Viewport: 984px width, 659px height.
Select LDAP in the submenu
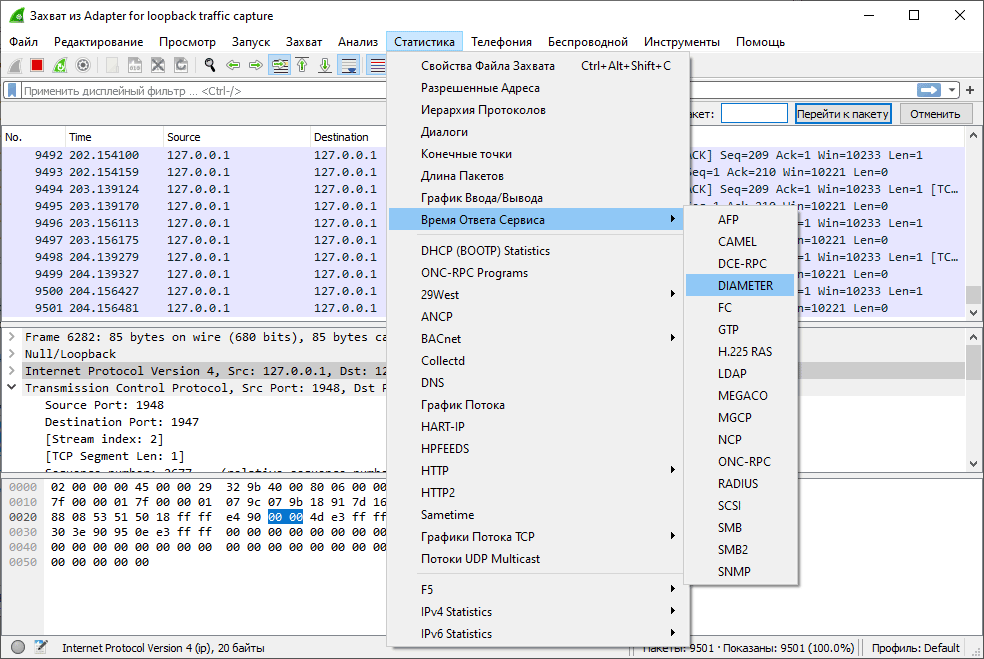click(x=741, y=373)
